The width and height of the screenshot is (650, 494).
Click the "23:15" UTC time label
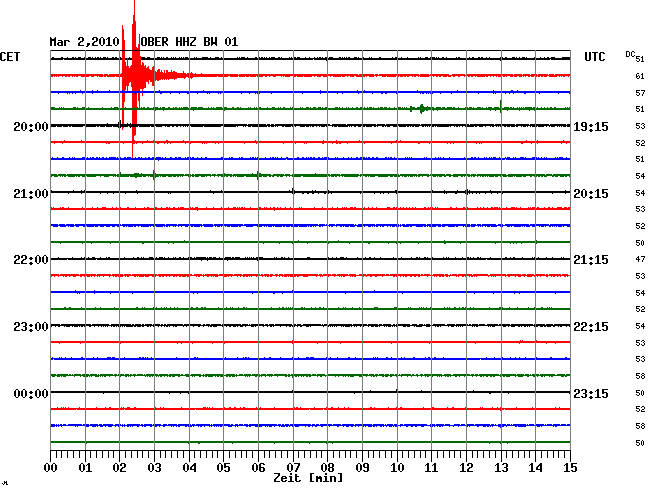(591, 393)
